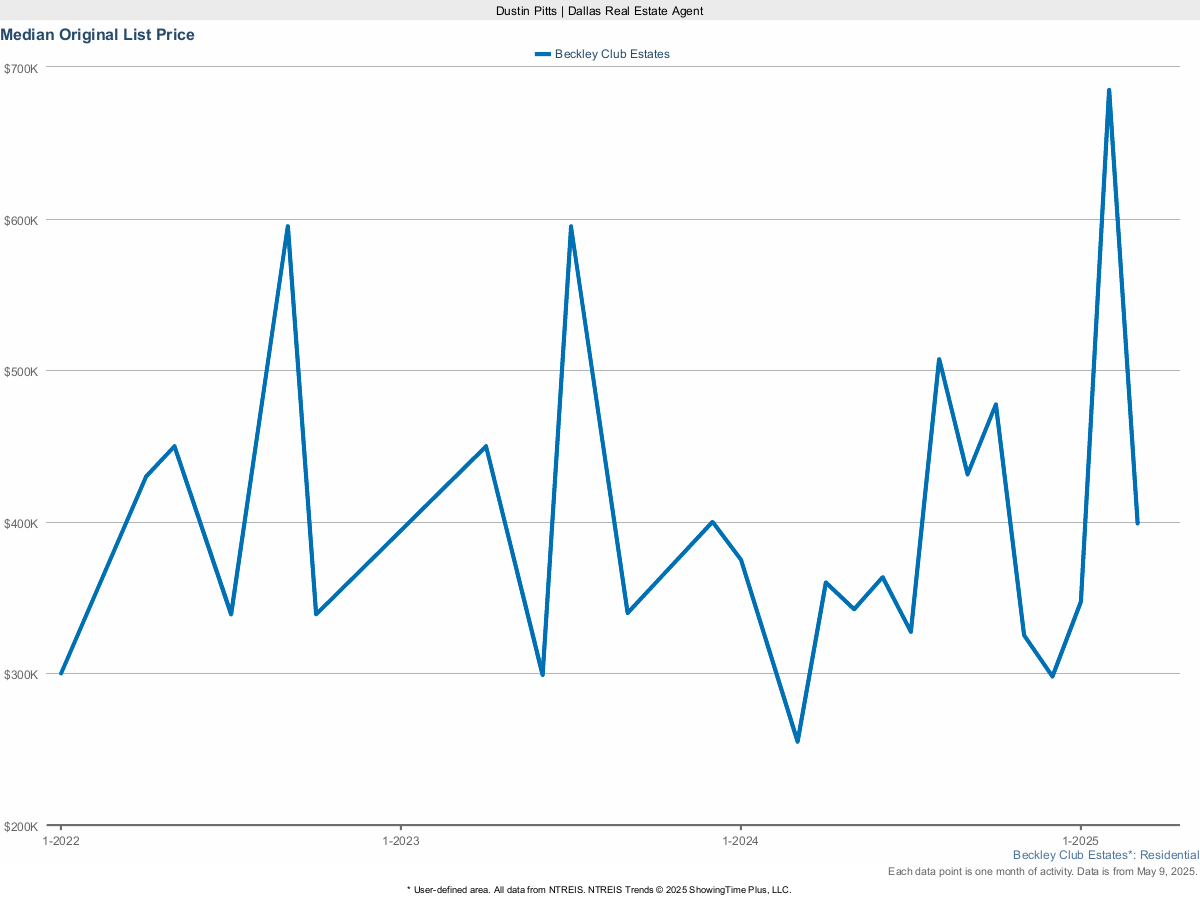Click the mid-2023 peak near $595K

coord(571,226)
